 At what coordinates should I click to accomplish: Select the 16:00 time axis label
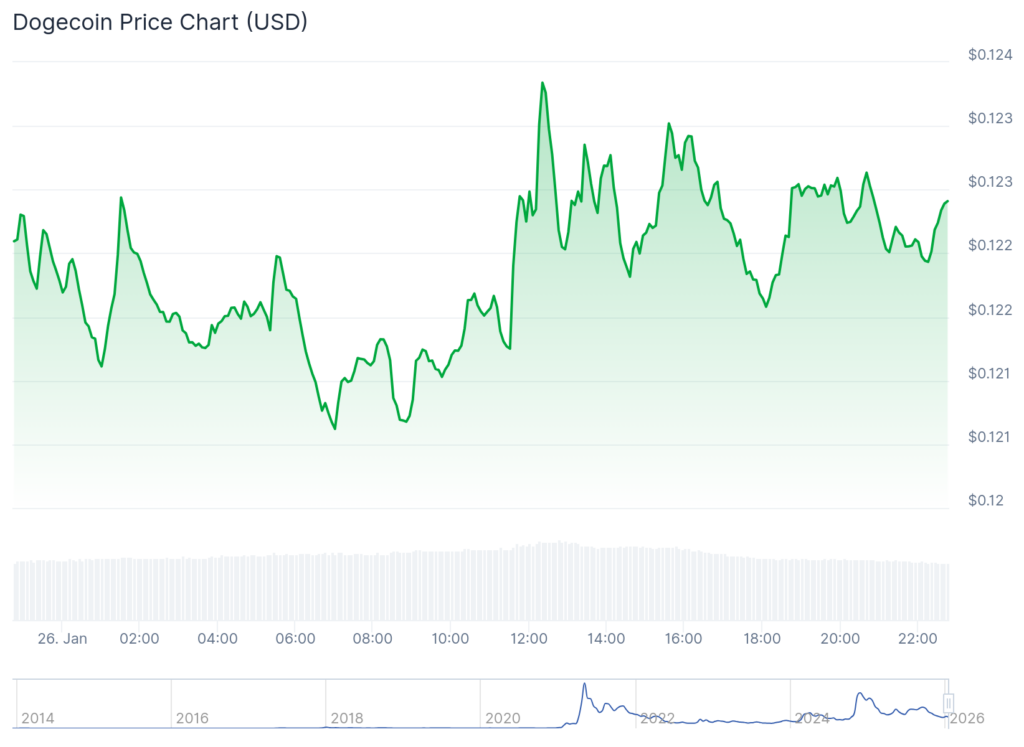click(x=684, y=638)
